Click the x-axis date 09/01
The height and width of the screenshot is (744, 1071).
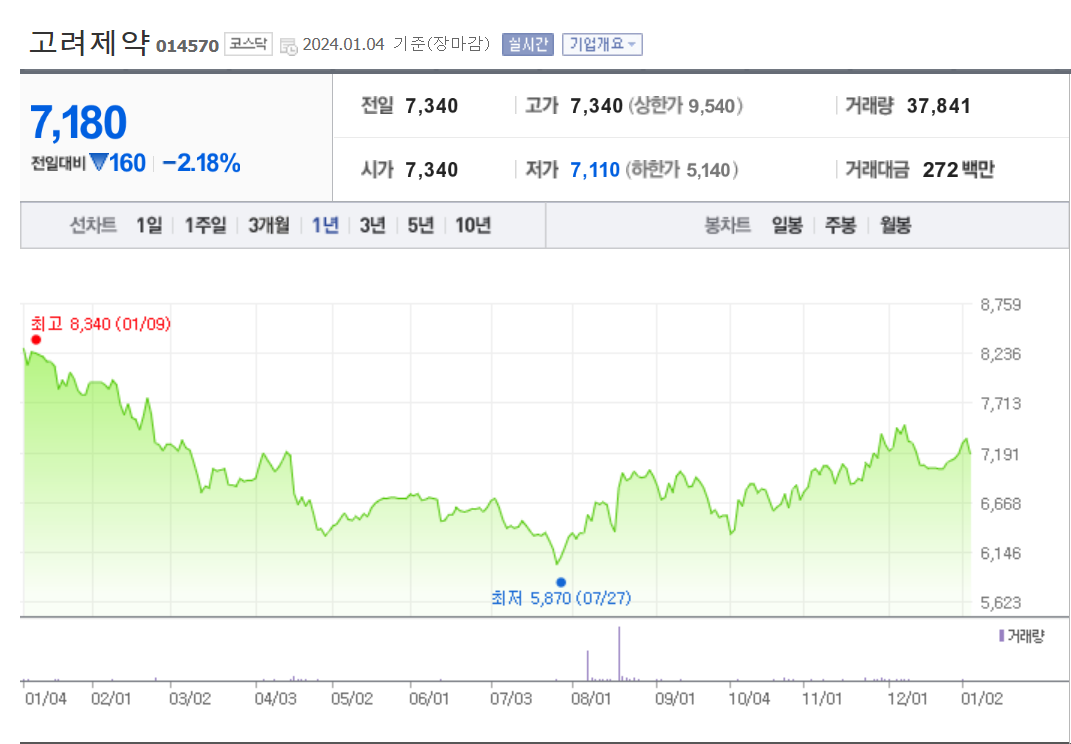click(x=676, y=700)
